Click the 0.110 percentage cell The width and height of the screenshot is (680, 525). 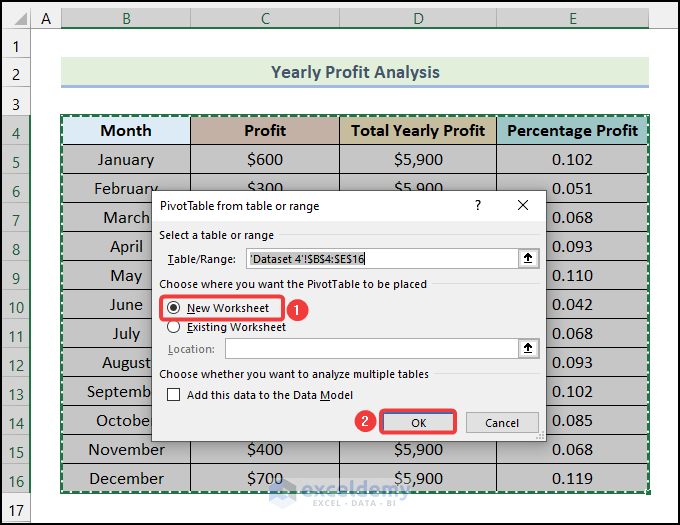[x=597, y=276]
